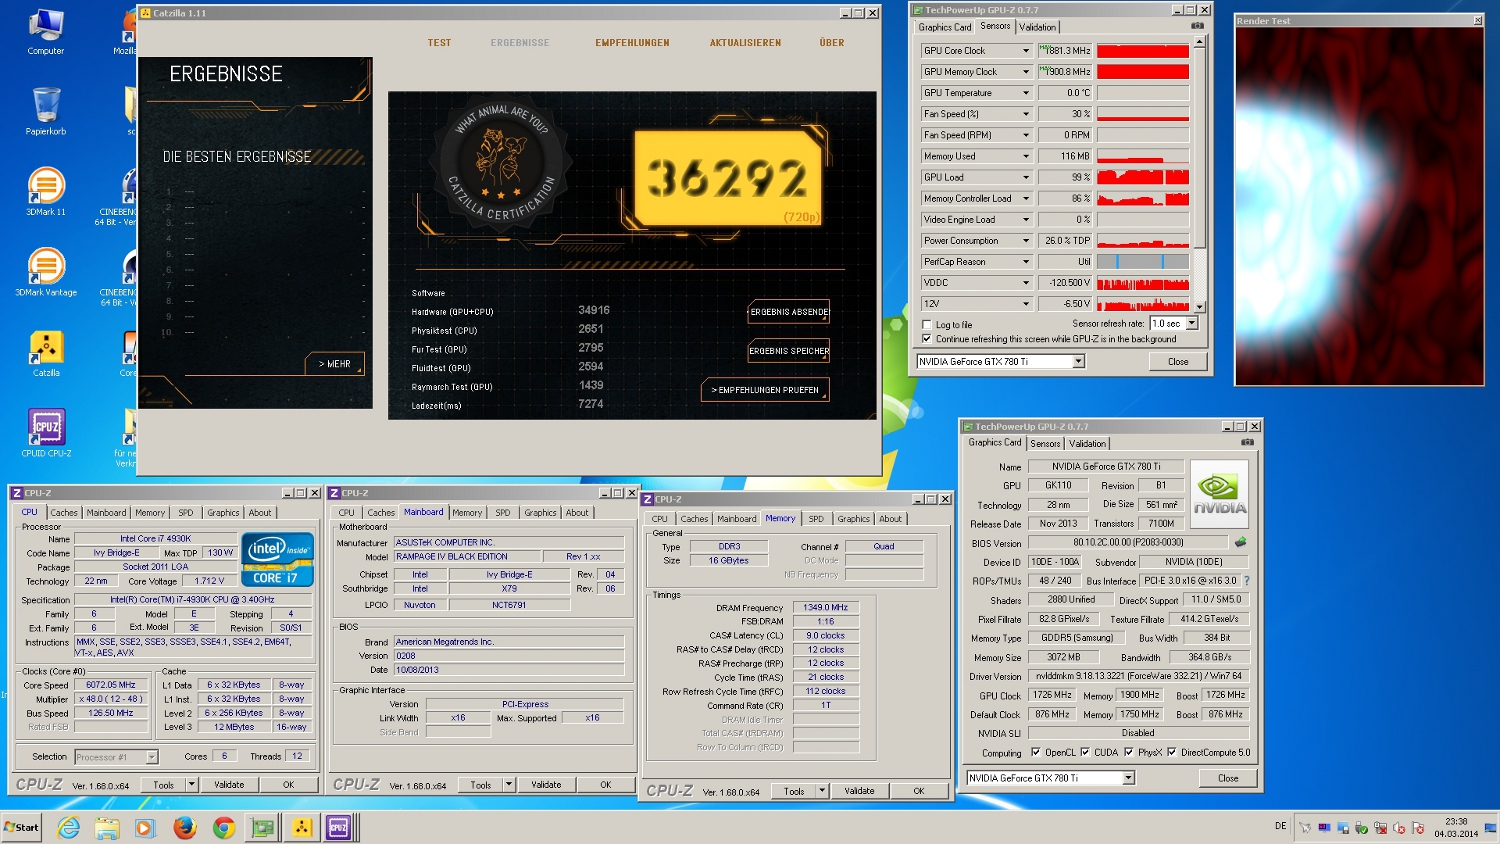1500x844 pixels.
Task: Click the Start button
Action: pyautogui.click(x=22, y=827)
